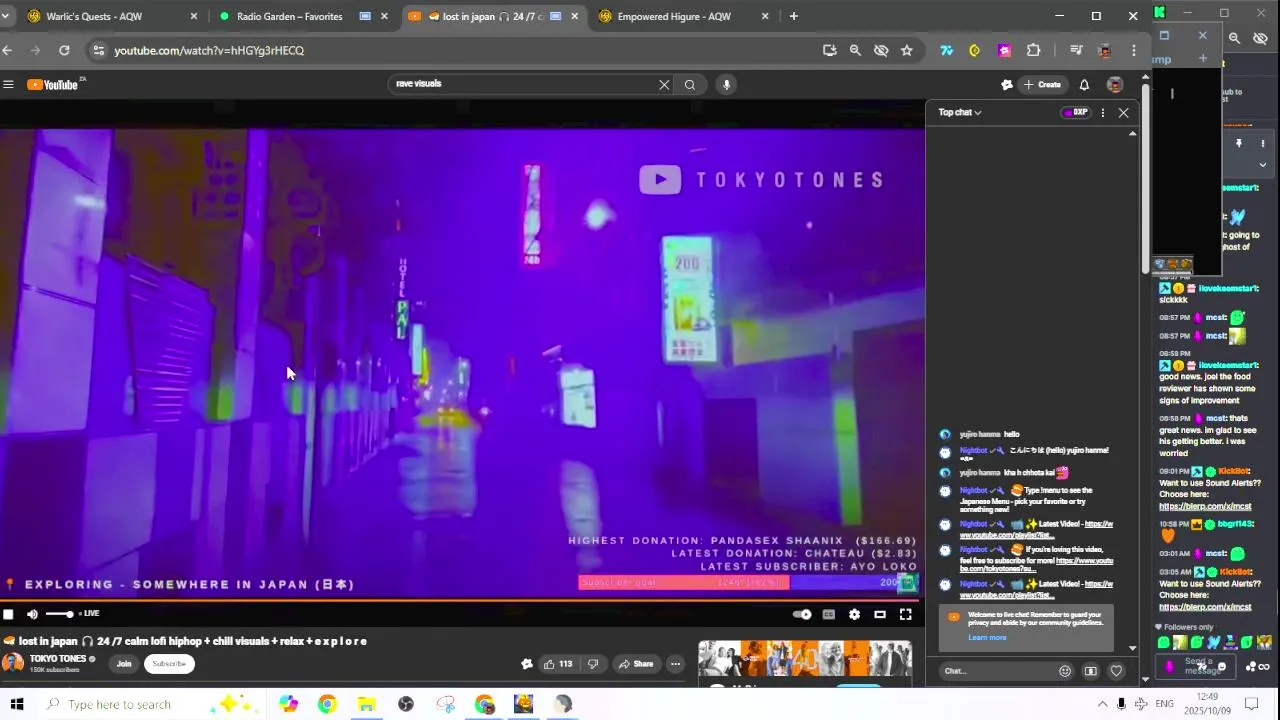Screen dimensions: 1280x720
Task: Go to the YouTube home logo
Action: click(55, 85)
